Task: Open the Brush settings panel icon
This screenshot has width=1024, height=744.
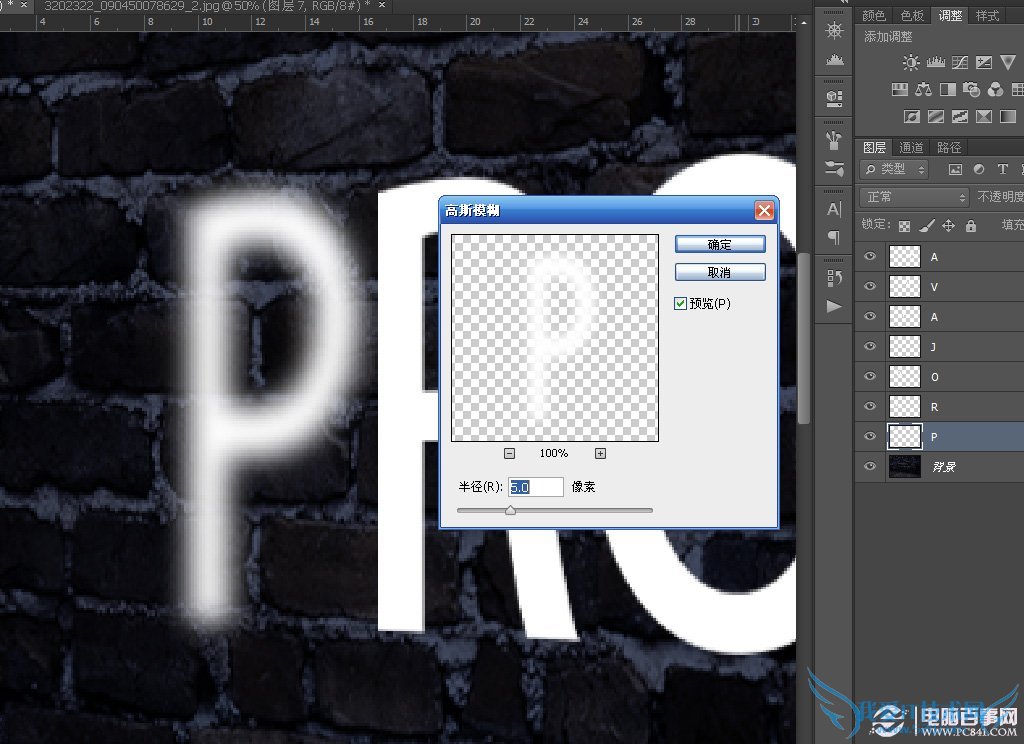Action: [x=834, y=168]
